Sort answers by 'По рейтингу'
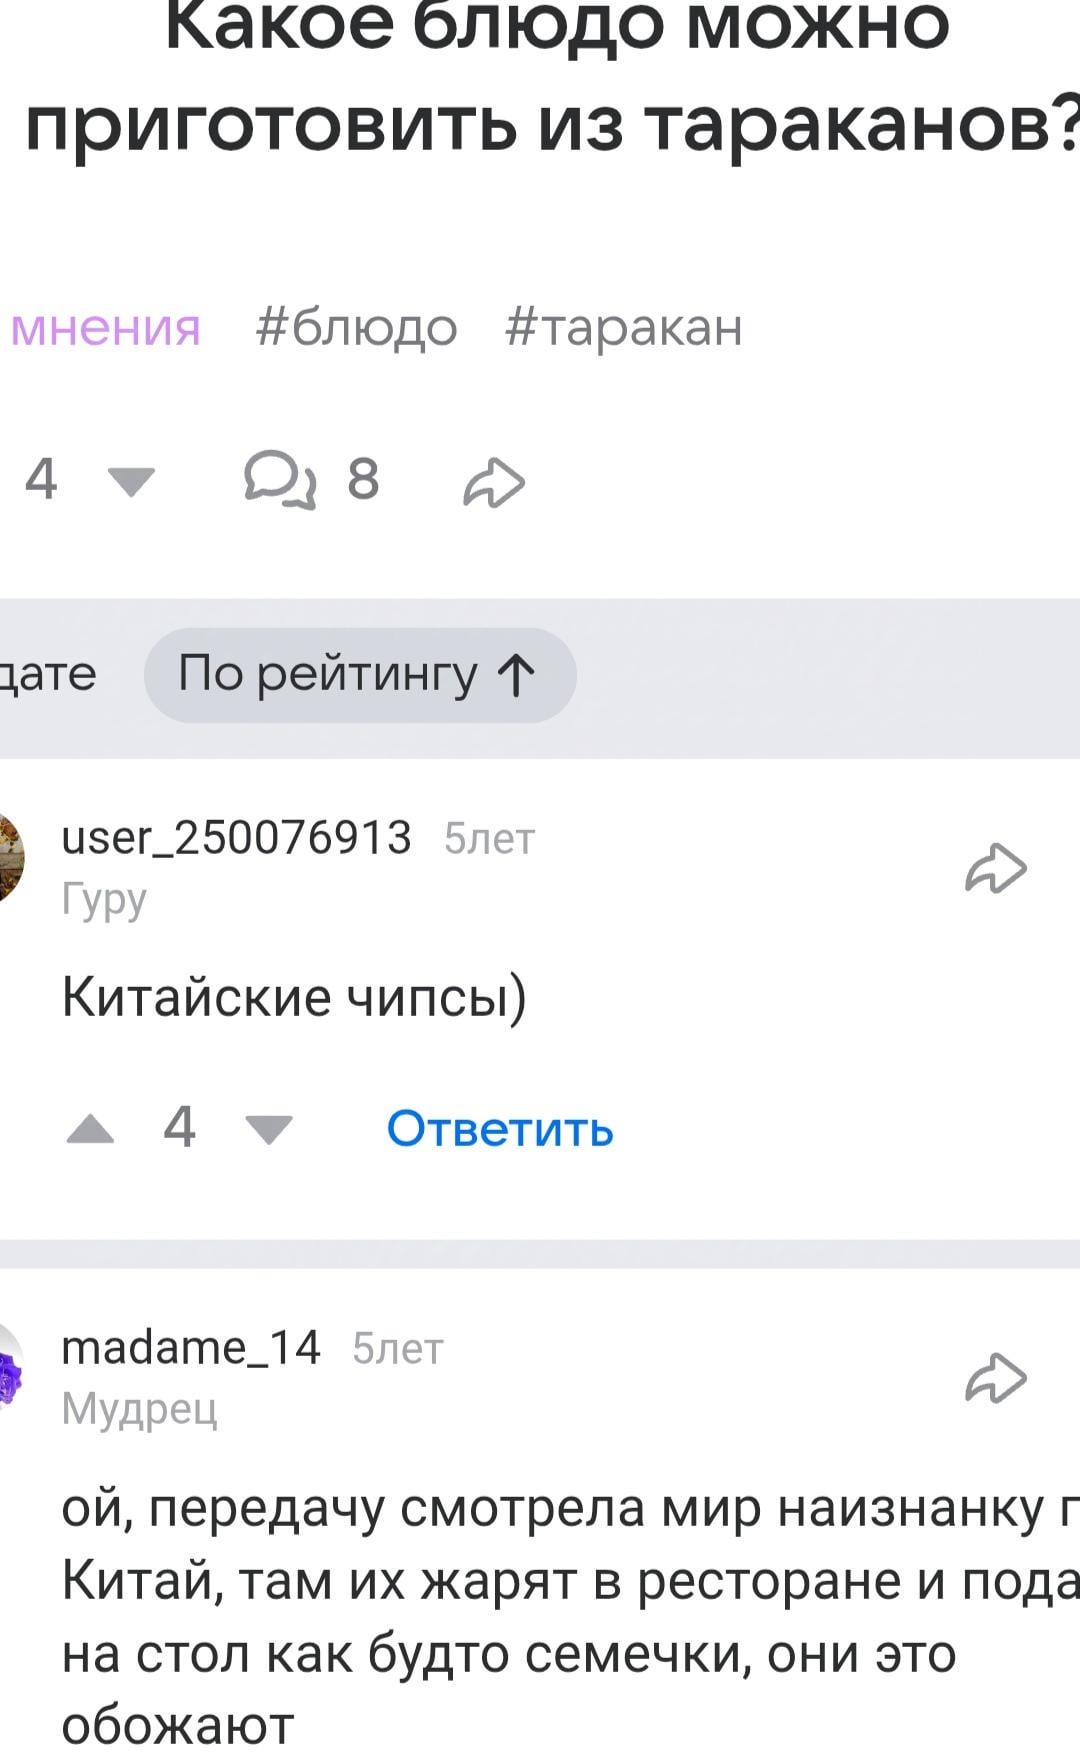The width and height of the screenshot is (1080, 1755). coord(359,674)
